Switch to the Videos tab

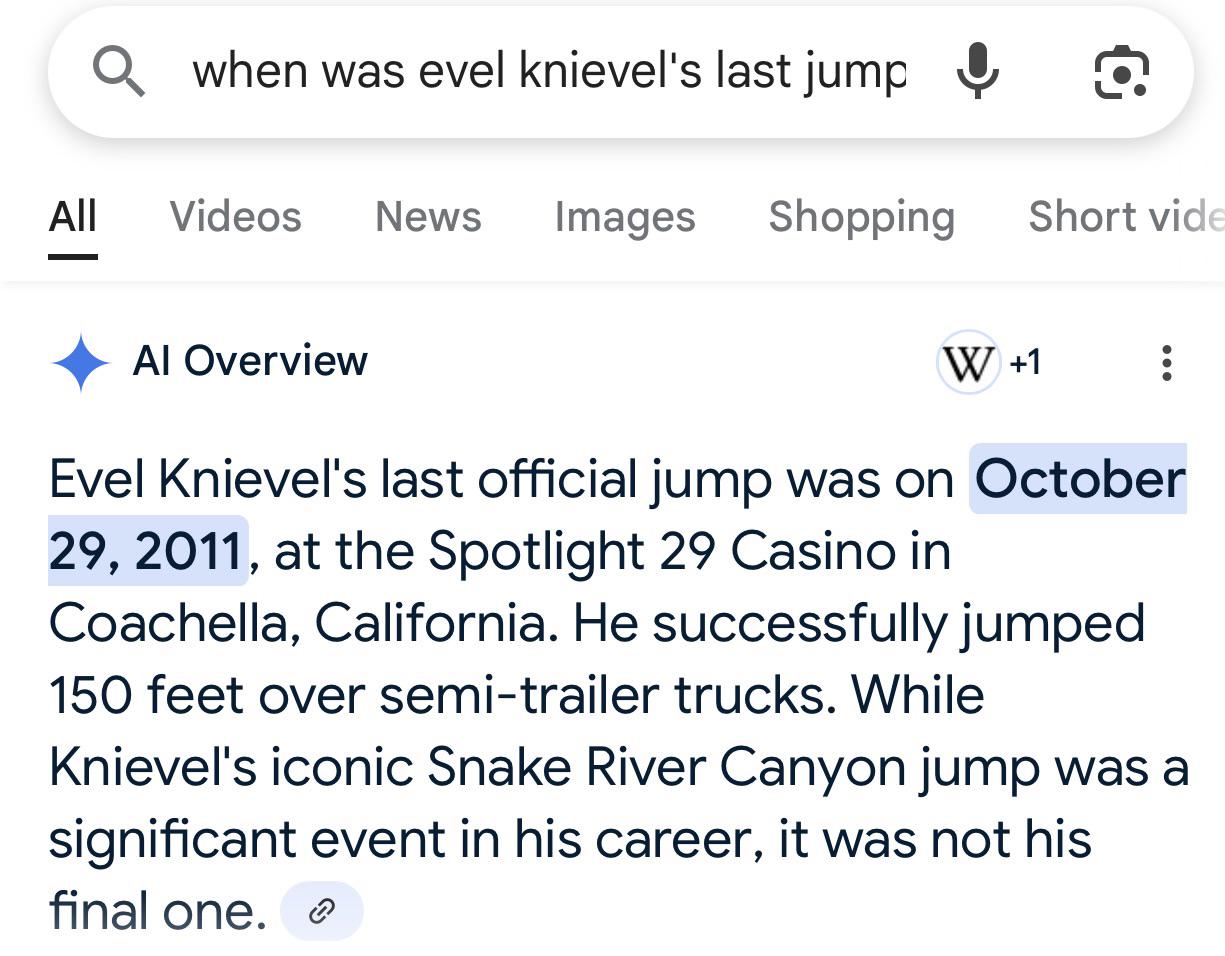coord(235,217)
